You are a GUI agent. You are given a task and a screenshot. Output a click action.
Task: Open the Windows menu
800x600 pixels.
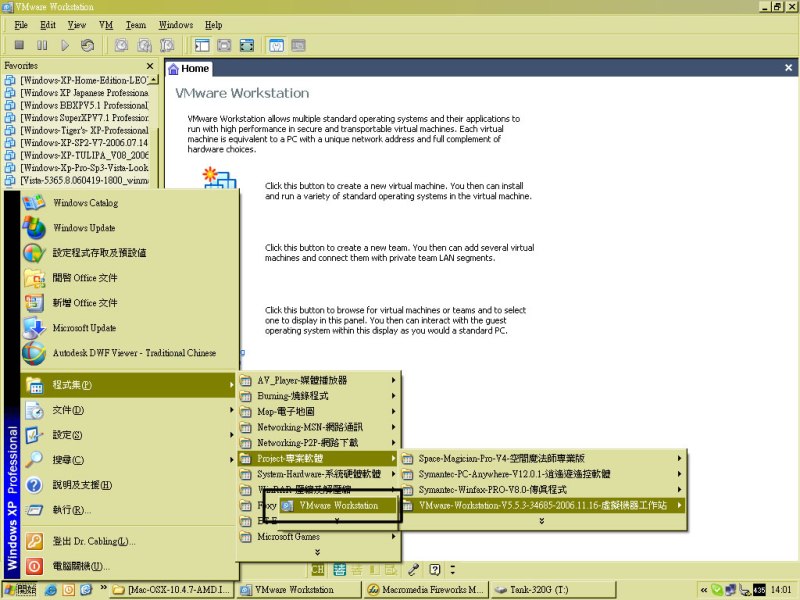point(176,25)
